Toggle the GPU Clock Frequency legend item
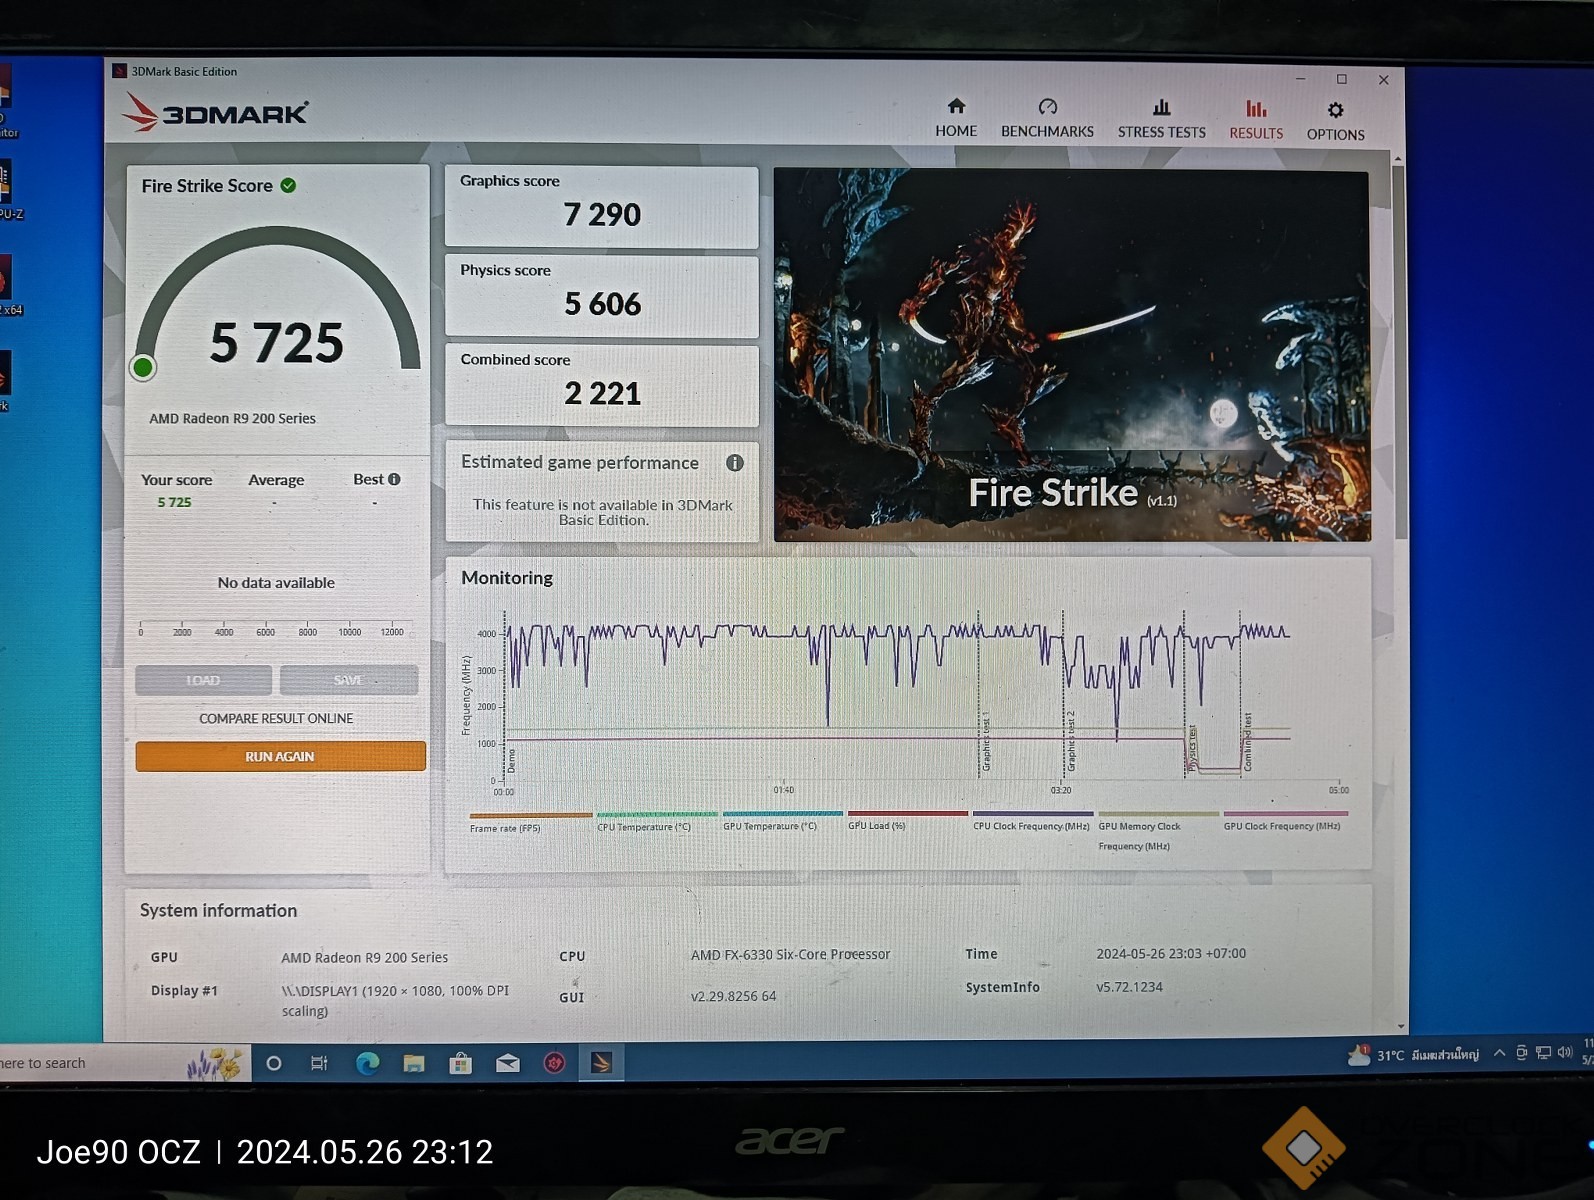Screen dimensions: 1594x1200 click(1285, 820)
